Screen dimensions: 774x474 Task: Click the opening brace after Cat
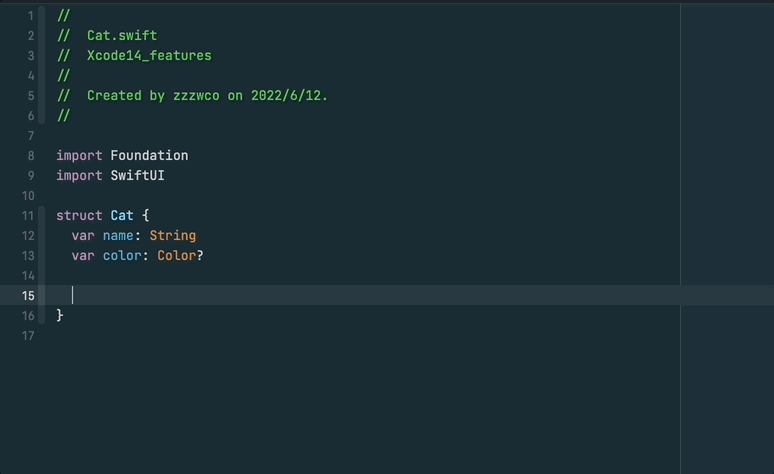point(146,216)
